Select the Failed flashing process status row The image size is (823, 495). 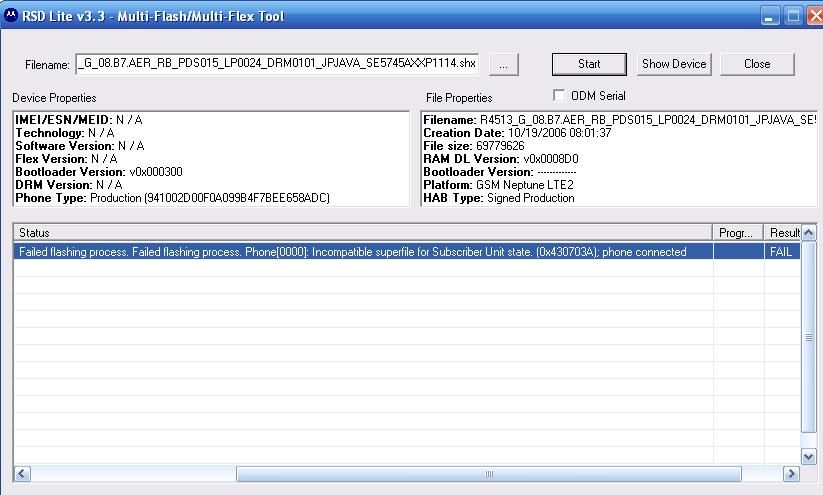click(x=407, y=251)
